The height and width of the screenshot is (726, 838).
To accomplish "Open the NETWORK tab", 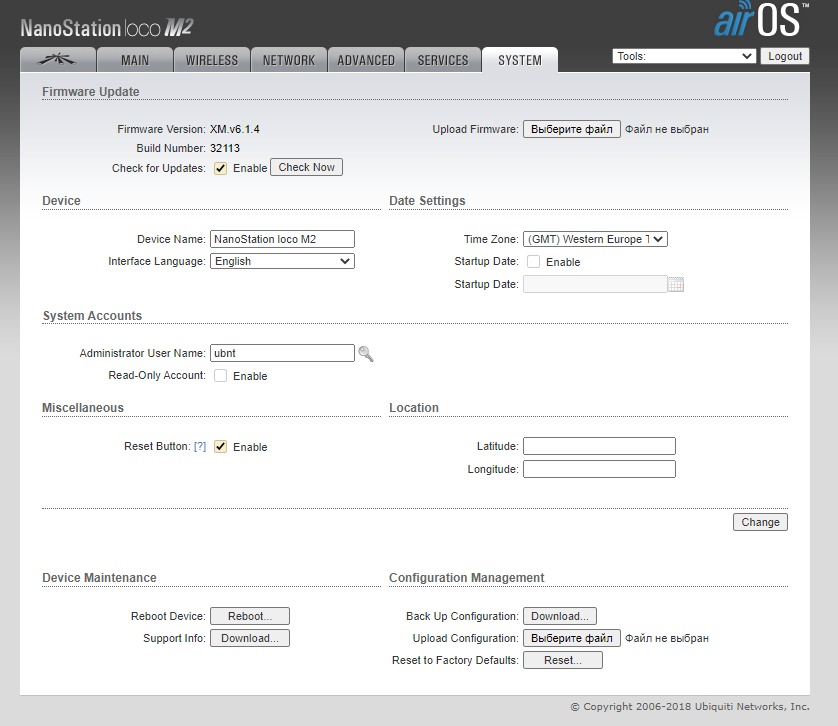I will (x=289, y=60).
